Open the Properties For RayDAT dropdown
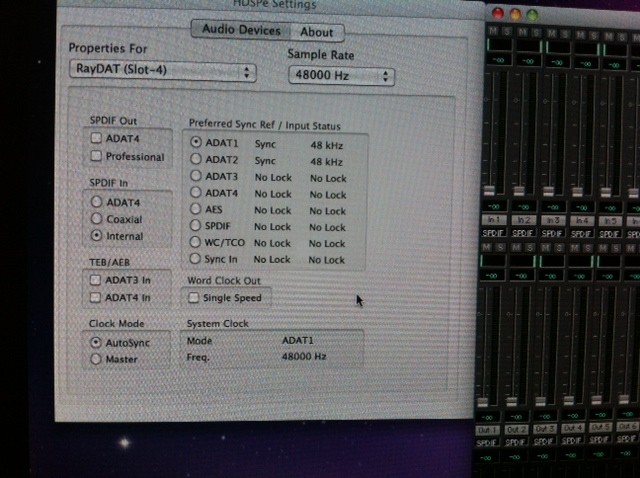640x478 pixels. tap(162, 71)
